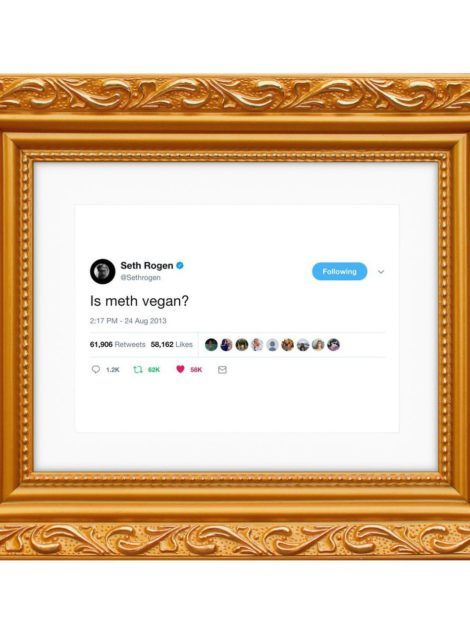Send tweet via the envelope message icon
The width and height of the screenshot is (470, 634).
click(222, 370)
